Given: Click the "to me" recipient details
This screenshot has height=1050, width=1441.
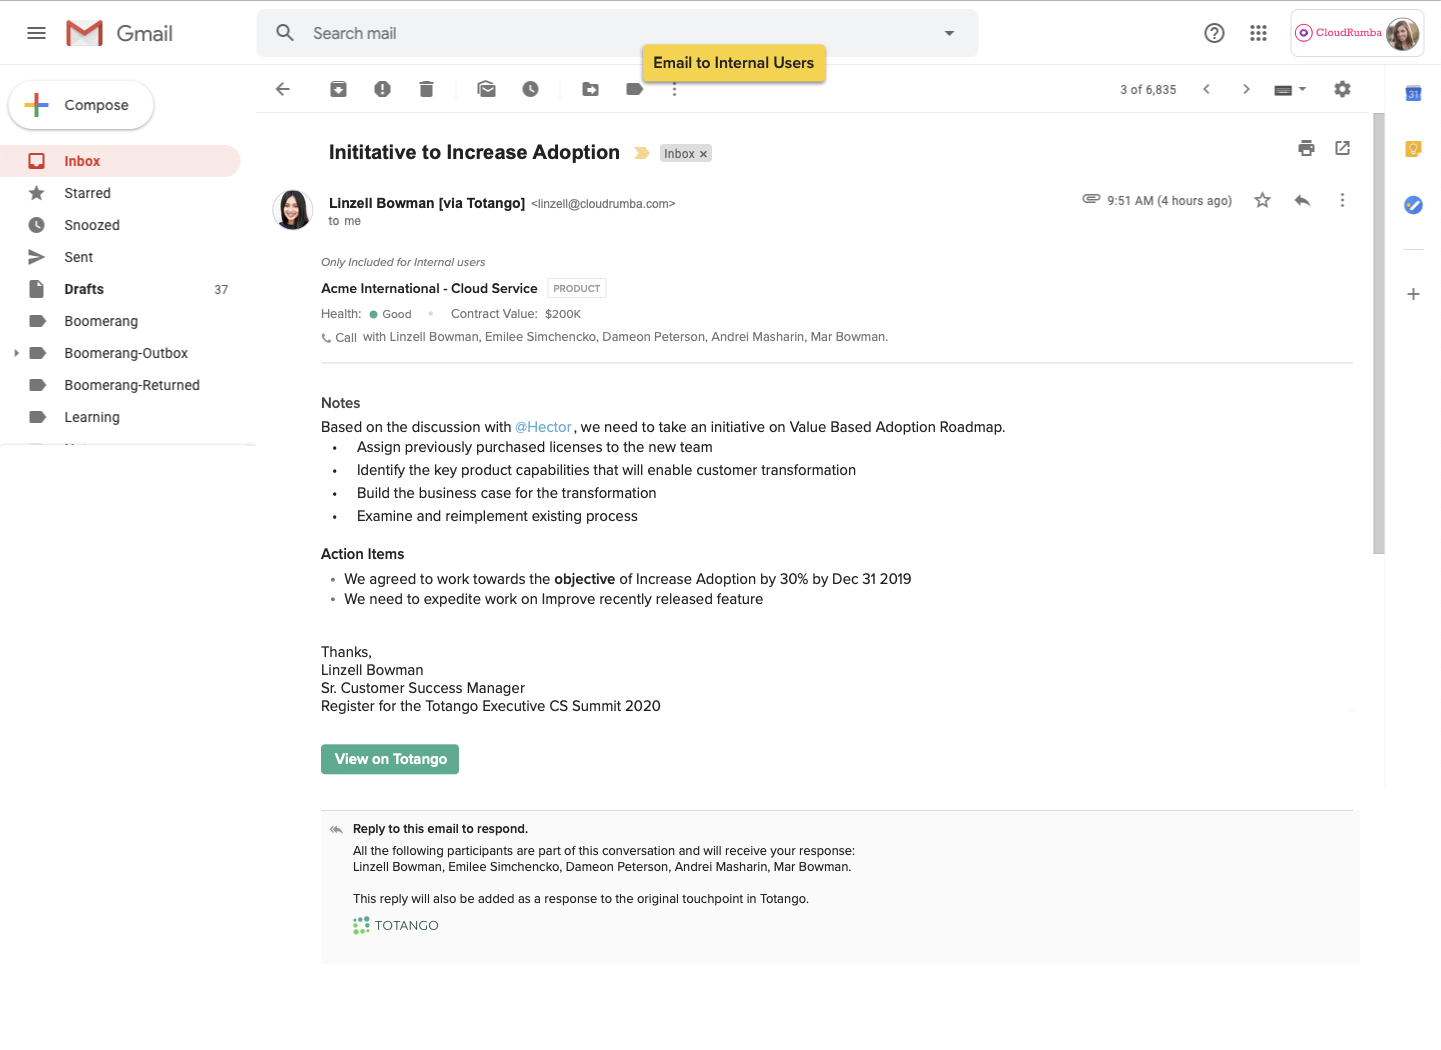Looking at the screenshot, I should click(x=344, y=221).
